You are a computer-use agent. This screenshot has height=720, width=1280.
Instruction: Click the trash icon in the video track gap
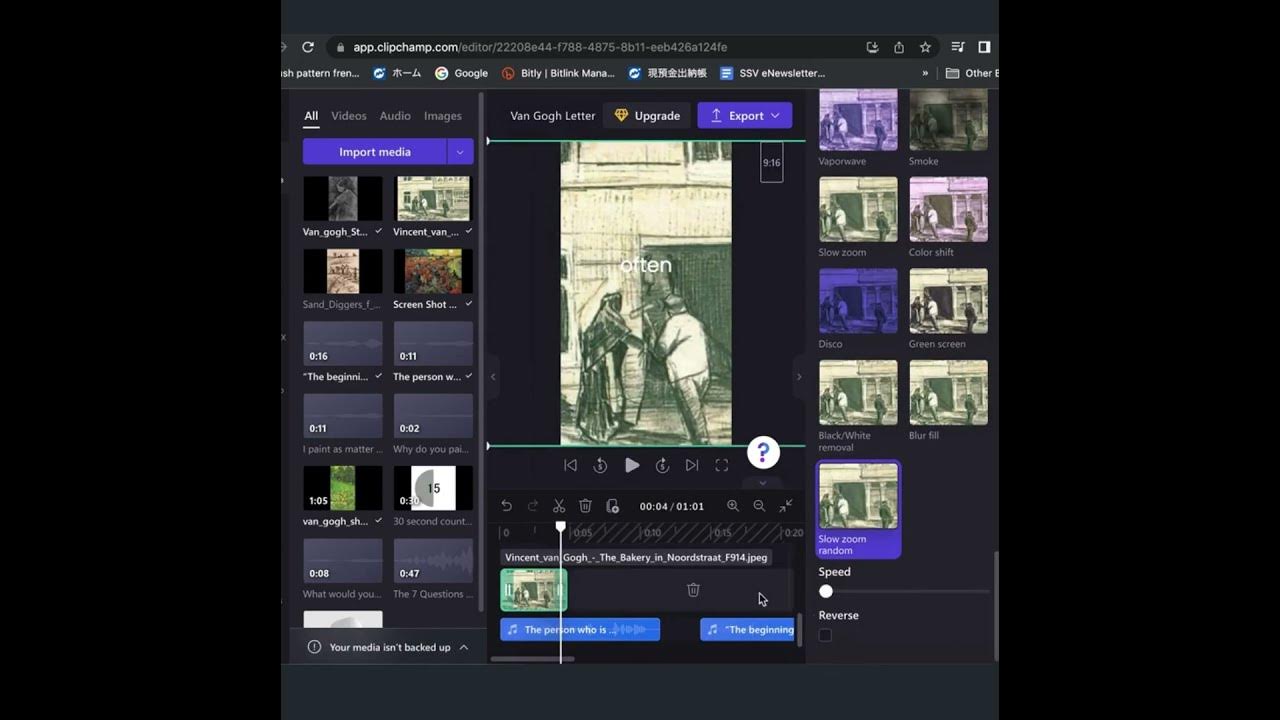[693, 590]
